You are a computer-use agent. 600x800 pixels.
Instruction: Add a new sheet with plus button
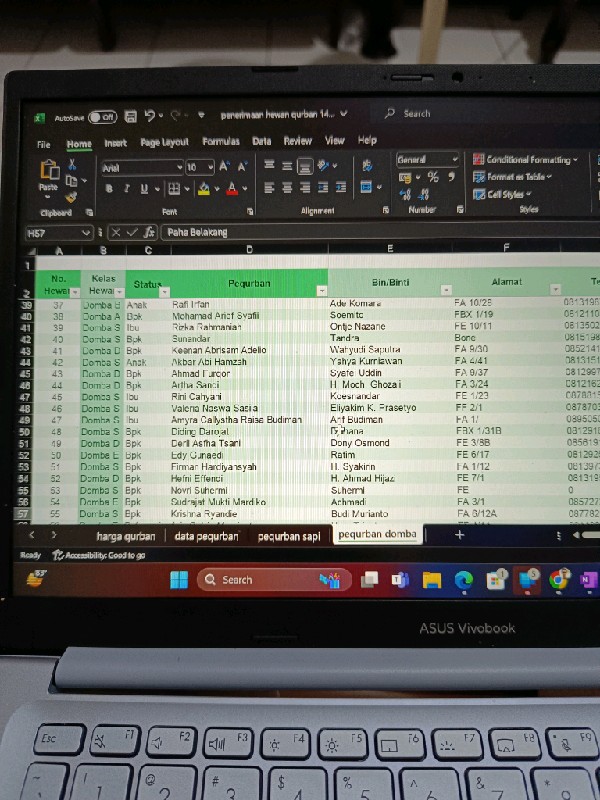click(x=459, y=535)
